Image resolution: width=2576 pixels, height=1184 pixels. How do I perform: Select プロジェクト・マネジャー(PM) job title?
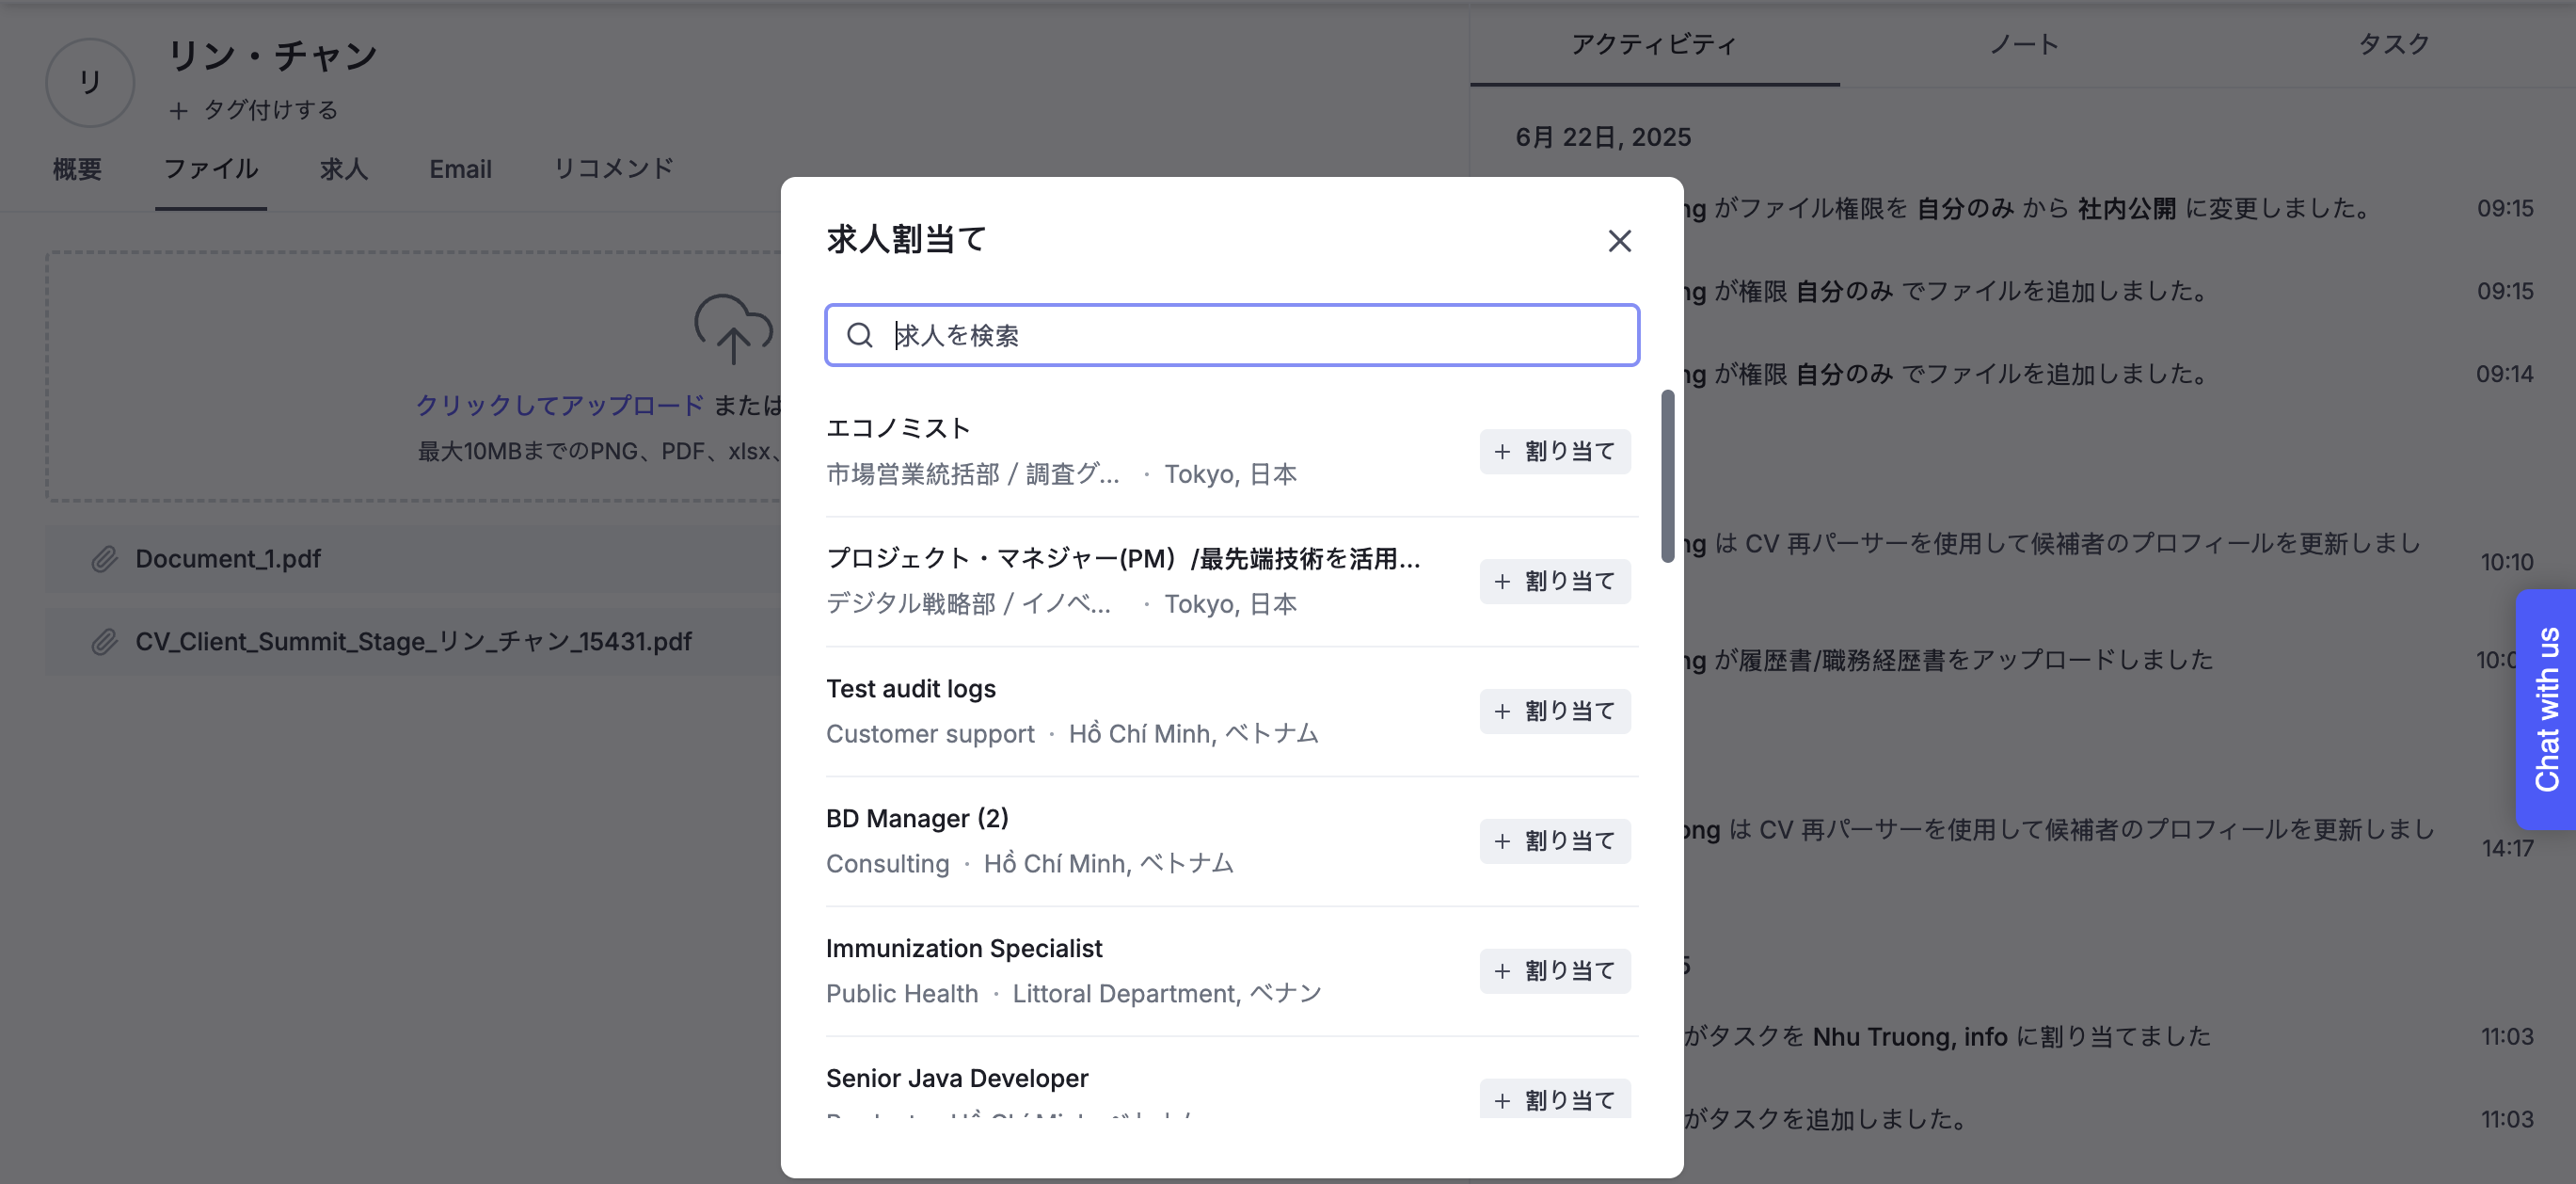(1123, 558)
